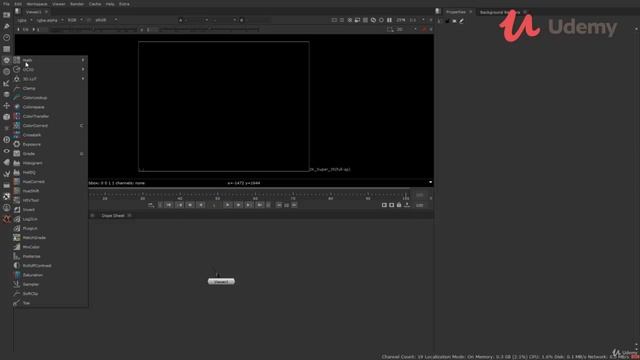The height and width of the screenshot is (360, 640).
Task: Open the rgba.alpha channel dropdown
Action: pyautogui.click(x=50, y=20)
